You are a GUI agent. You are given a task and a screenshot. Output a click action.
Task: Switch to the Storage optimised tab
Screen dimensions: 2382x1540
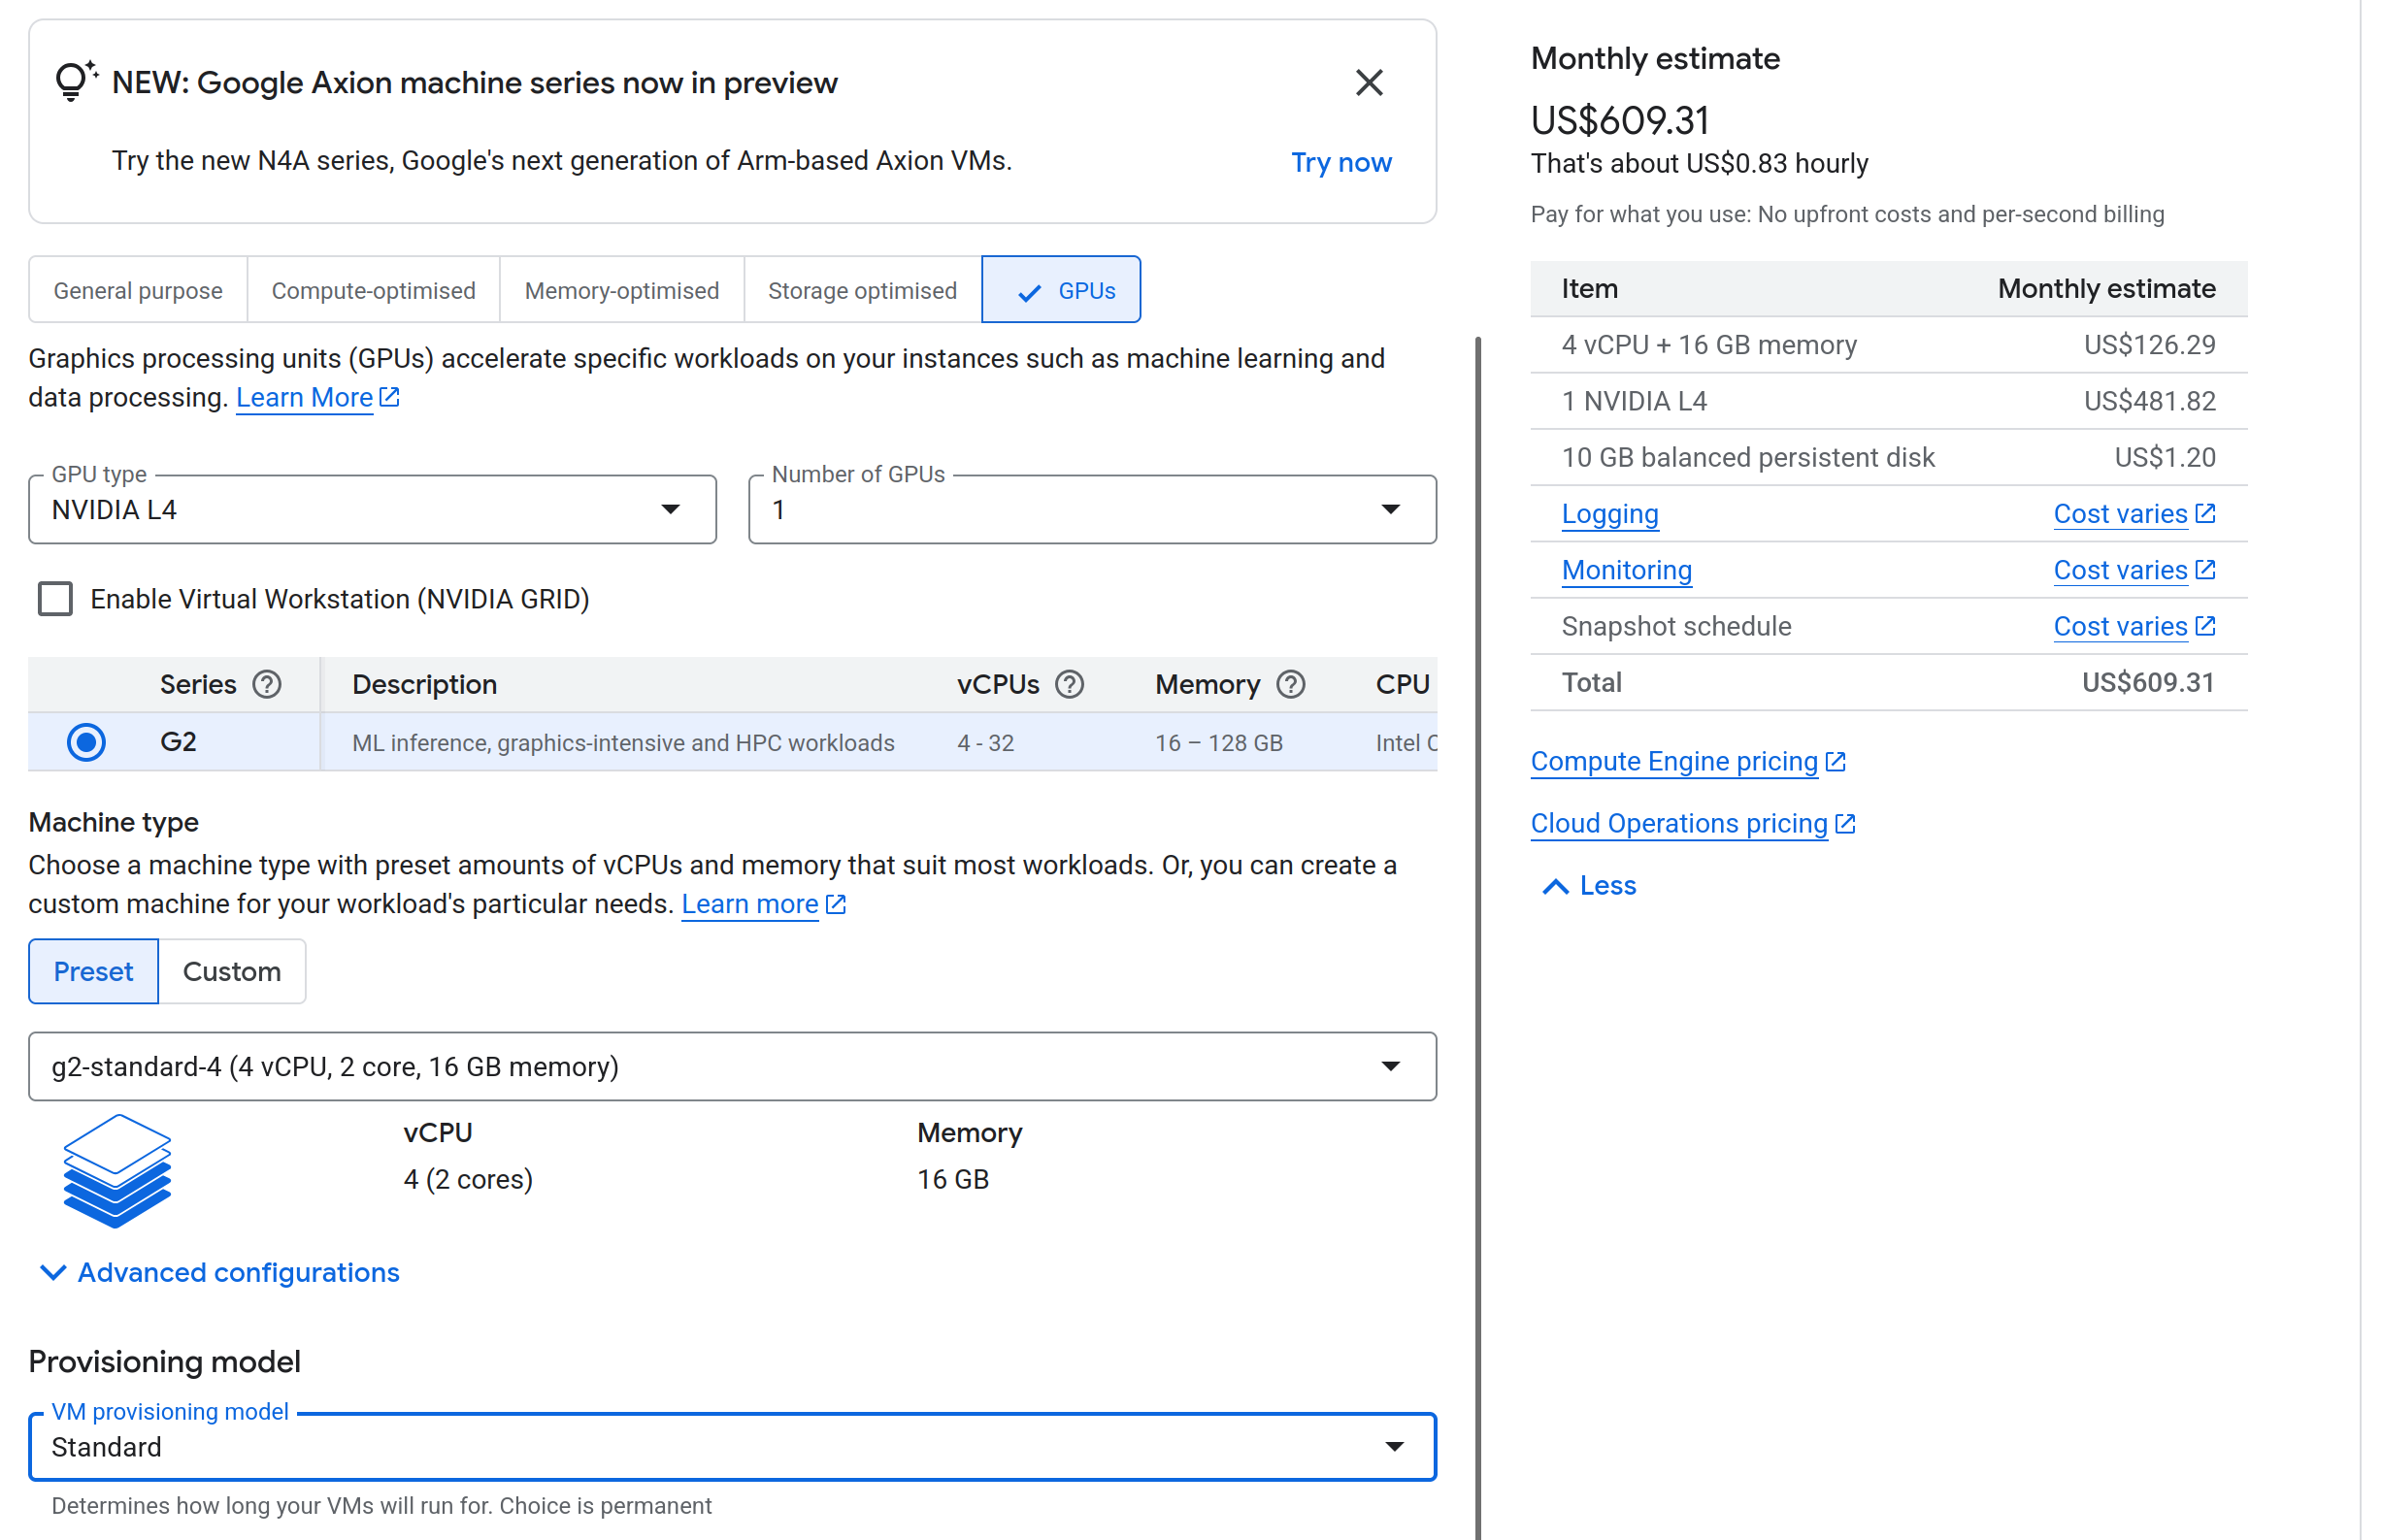tap(862, 290)
